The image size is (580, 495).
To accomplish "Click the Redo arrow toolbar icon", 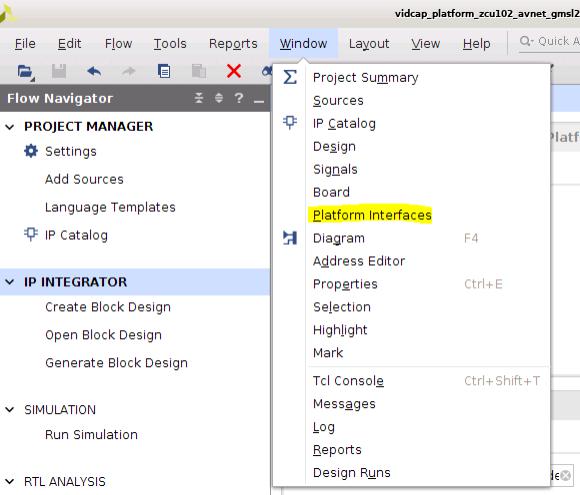I will click(x=129, y=71).
